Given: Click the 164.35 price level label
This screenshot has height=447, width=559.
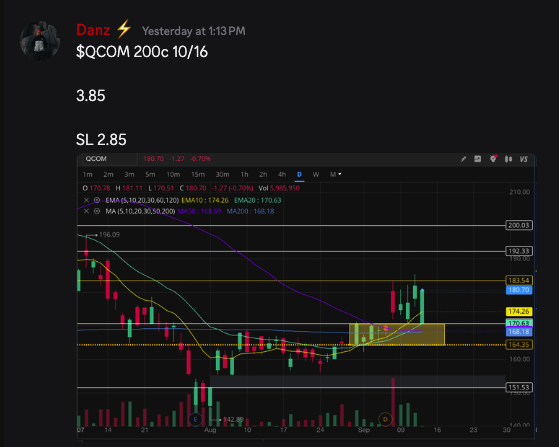Looking at the screenshot, I should tap(519, 345).
